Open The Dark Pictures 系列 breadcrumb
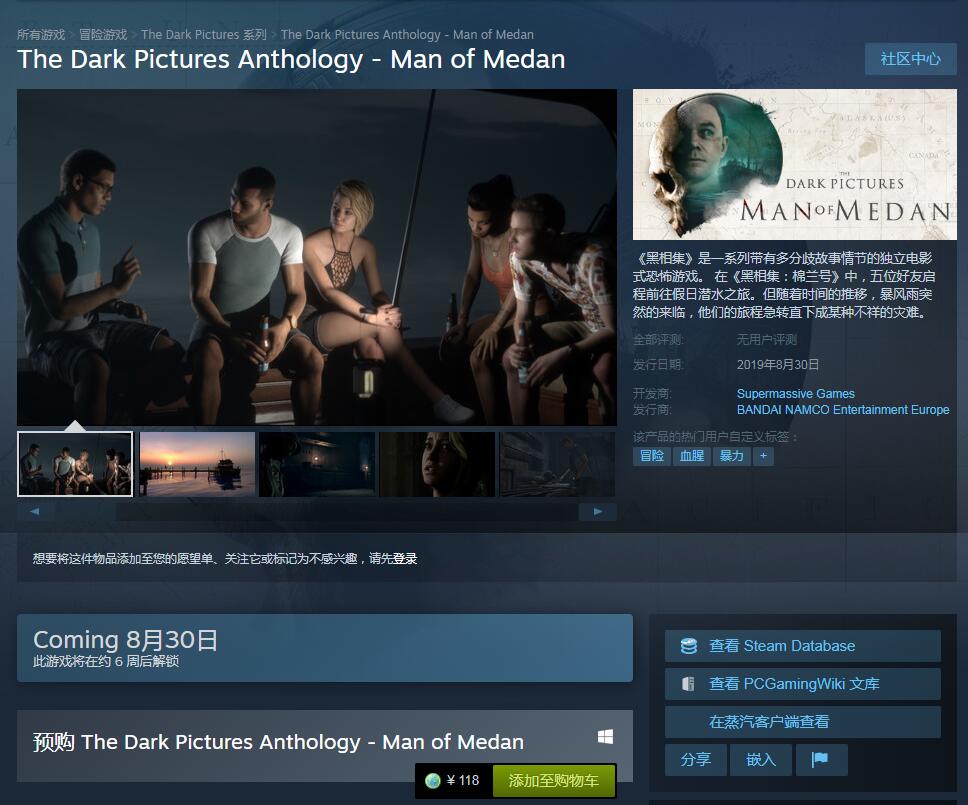The image size is (968, 805). (x=204, y=35)
